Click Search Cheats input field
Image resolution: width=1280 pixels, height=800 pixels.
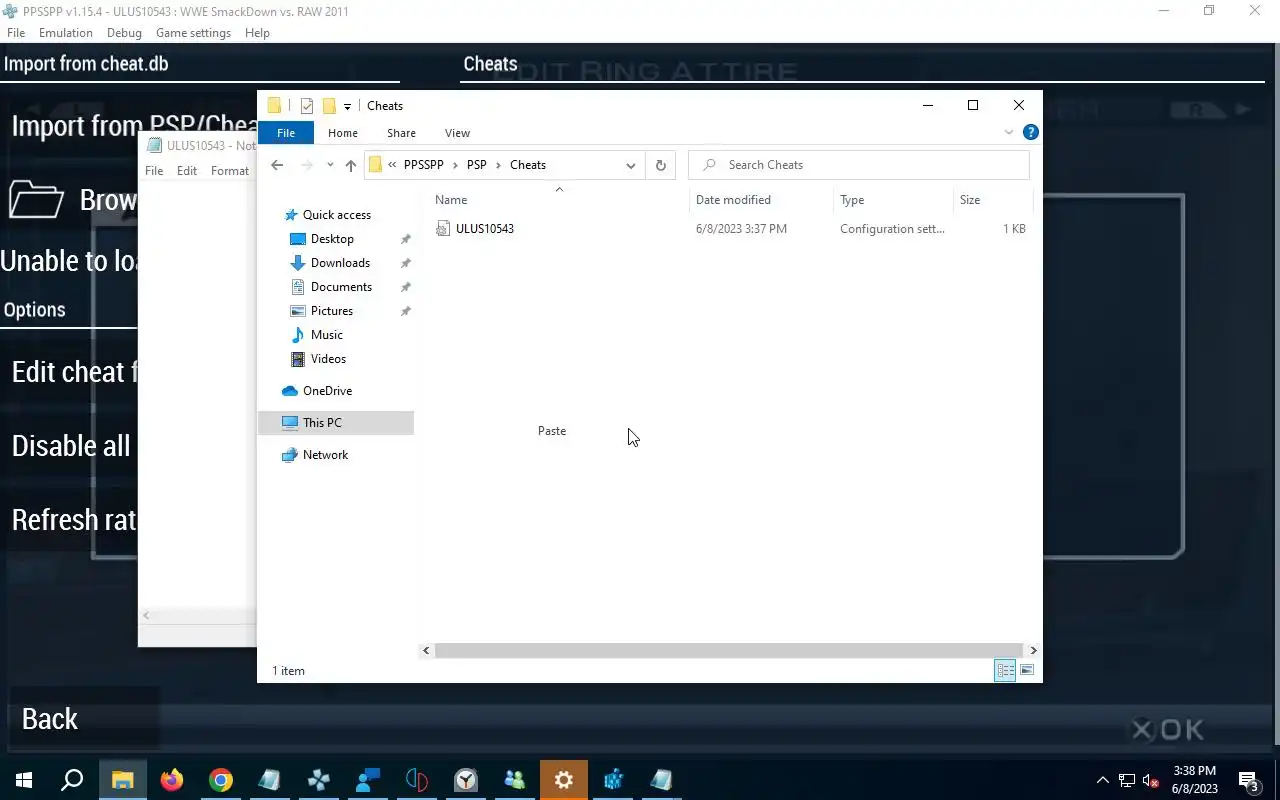click(859, 165)
